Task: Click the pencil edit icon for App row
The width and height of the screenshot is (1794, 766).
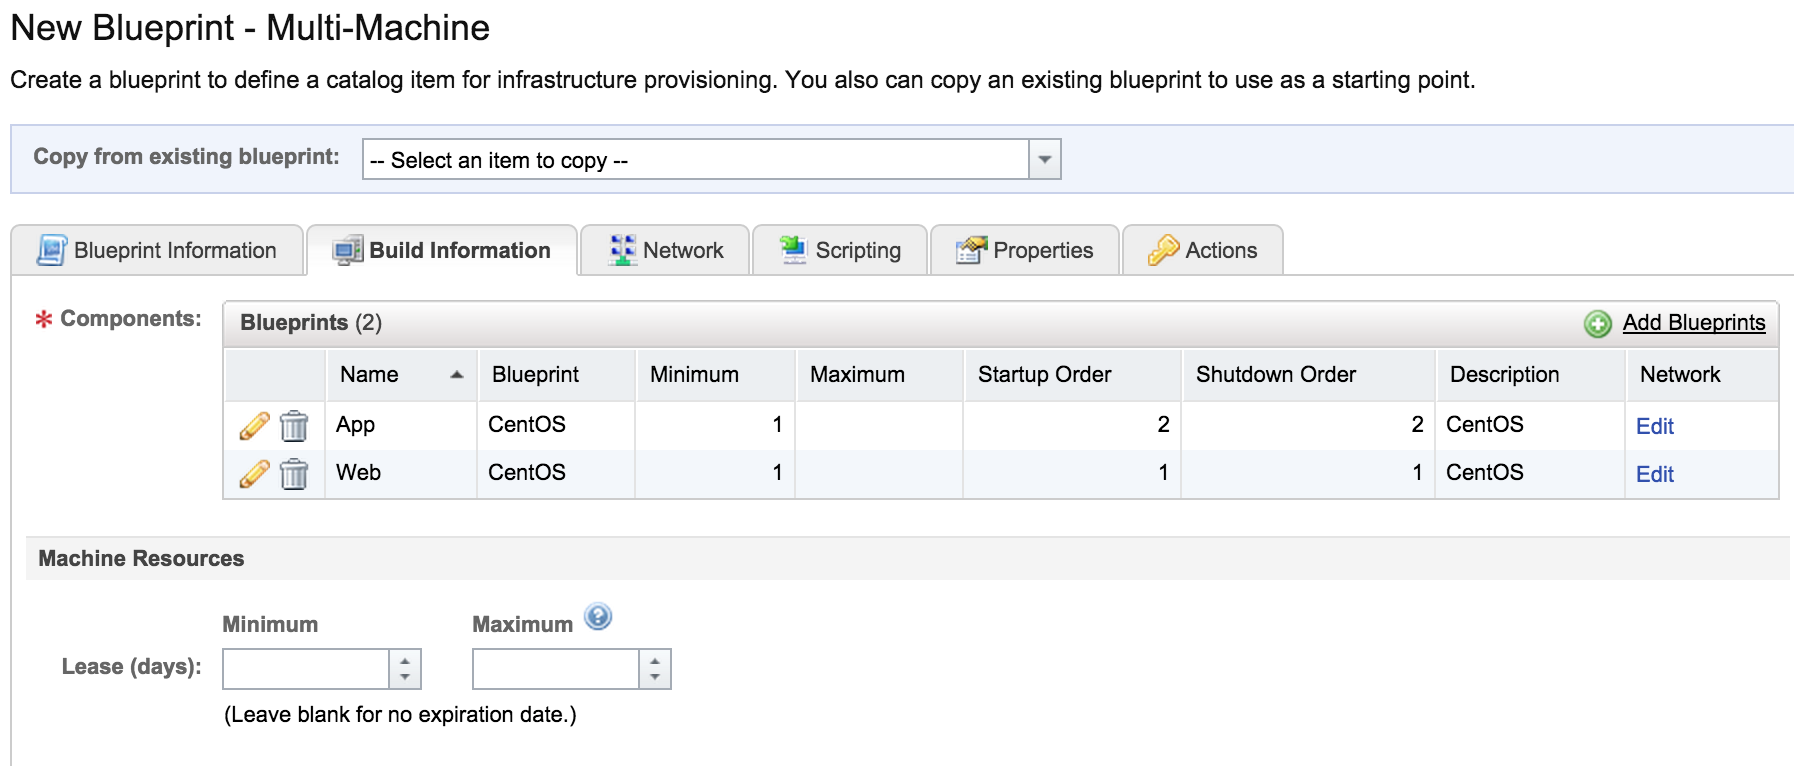Action: tap(254, 426)
